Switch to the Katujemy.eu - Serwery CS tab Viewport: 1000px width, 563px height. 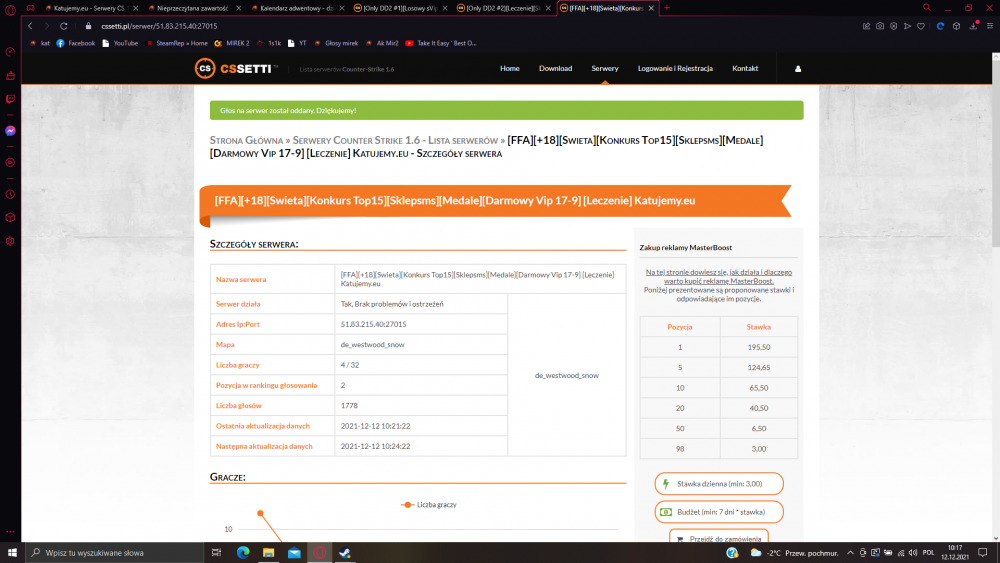pos(89,8)
